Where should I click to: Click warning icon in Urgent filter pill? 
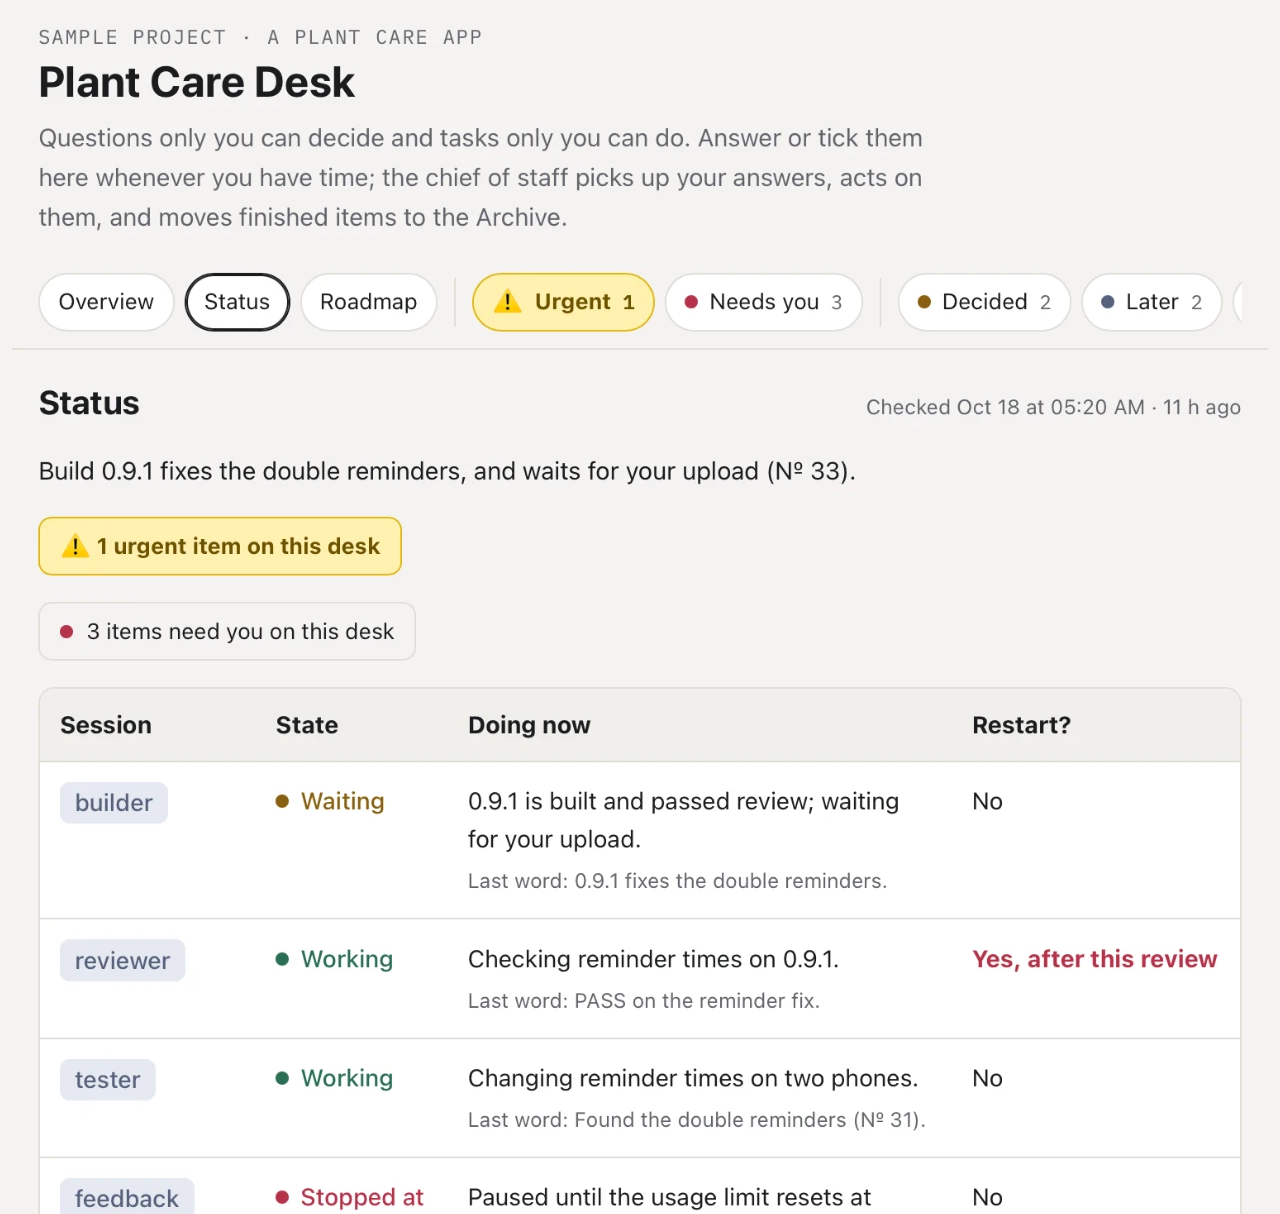(507, 301)
